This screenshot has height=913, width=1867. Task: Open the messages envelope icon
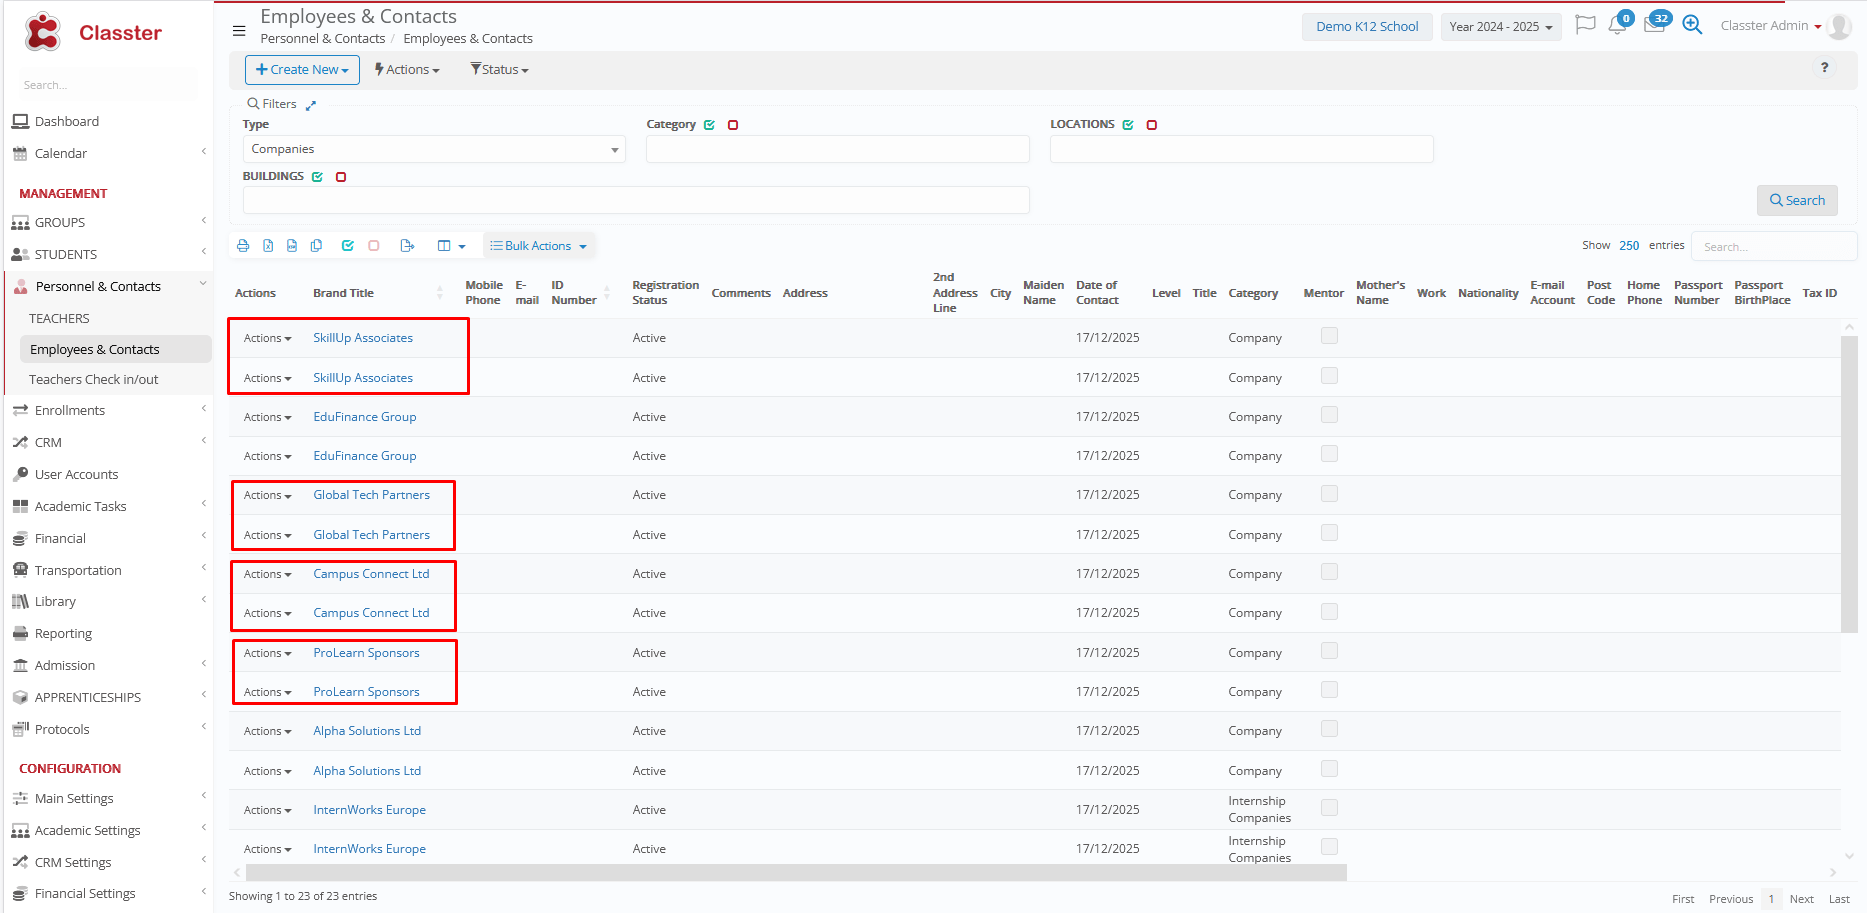click(1654, 26)
